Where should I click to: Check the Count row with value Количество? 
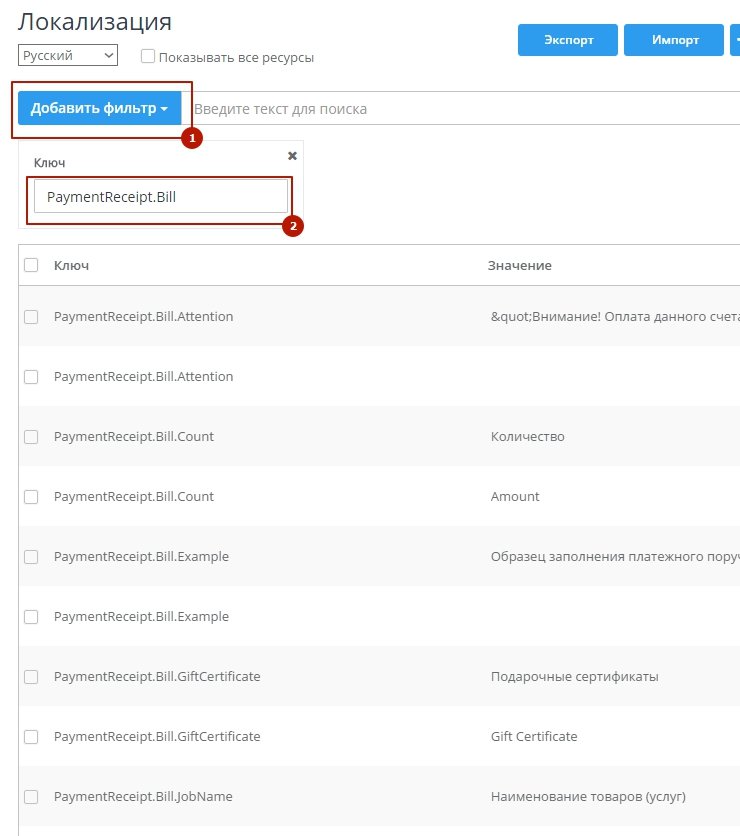pos(31,437)
